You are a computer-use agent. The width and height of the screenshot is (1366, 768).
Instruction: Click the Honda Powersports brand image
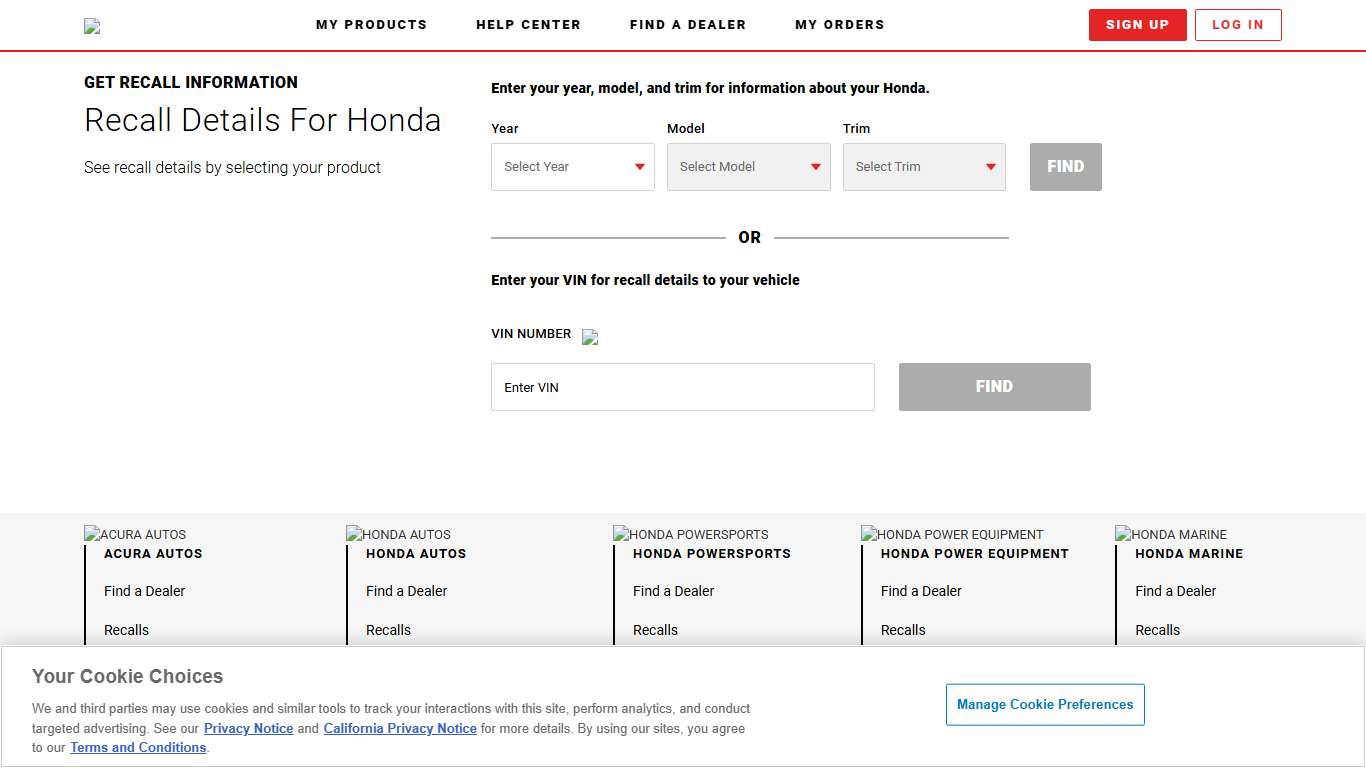(x=690, y=534)
